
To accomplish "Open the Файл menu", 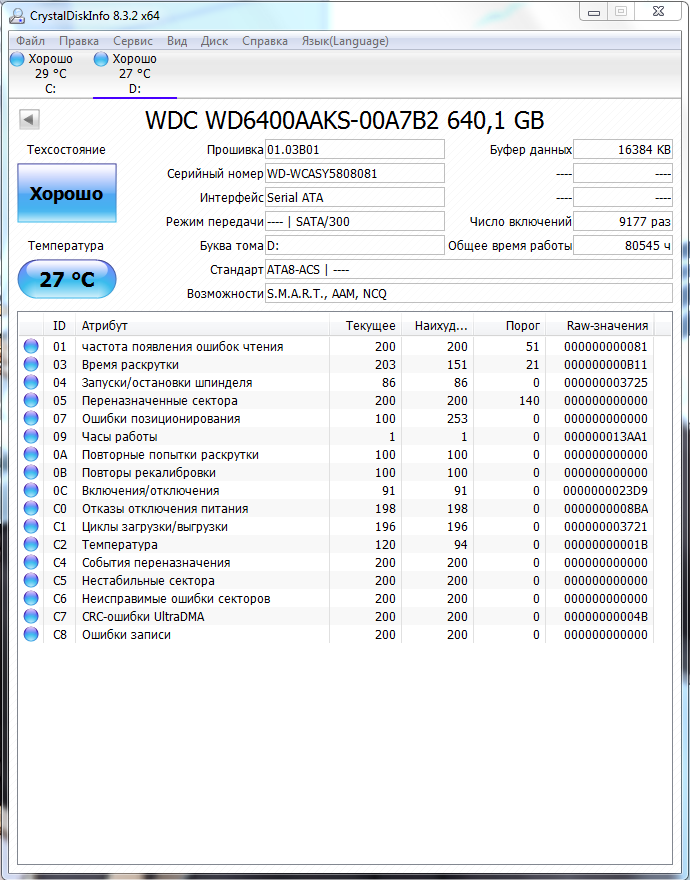I will coord(30,41).
